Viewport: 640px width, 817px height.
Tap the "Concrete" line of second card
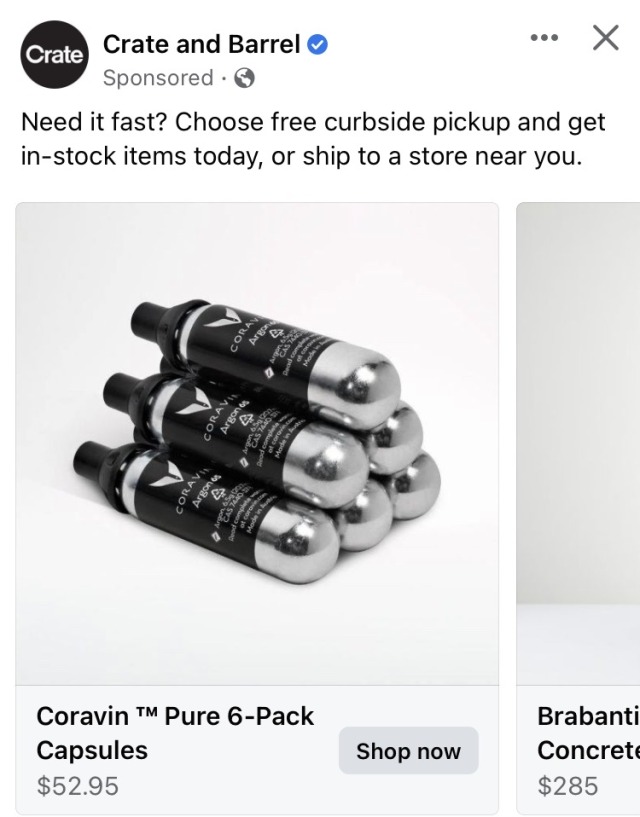[x=588, y=750]
